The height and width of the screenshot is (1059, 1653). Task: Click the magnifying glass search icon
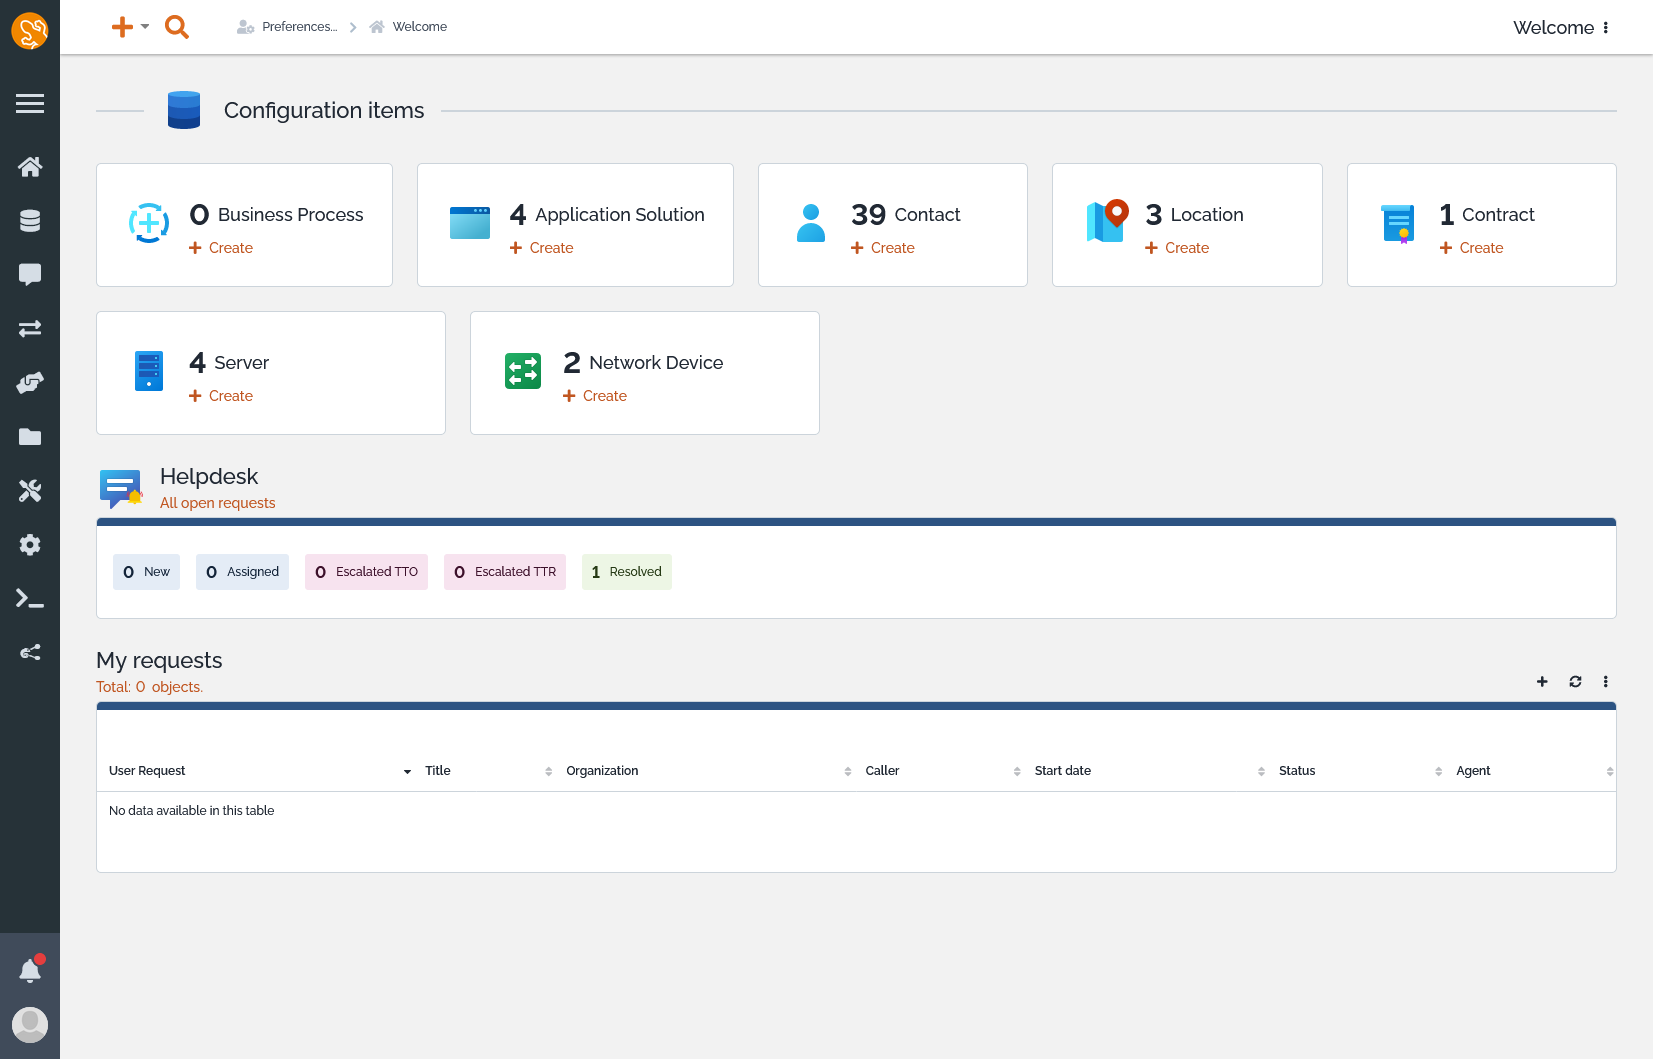[x=177, y=27]
